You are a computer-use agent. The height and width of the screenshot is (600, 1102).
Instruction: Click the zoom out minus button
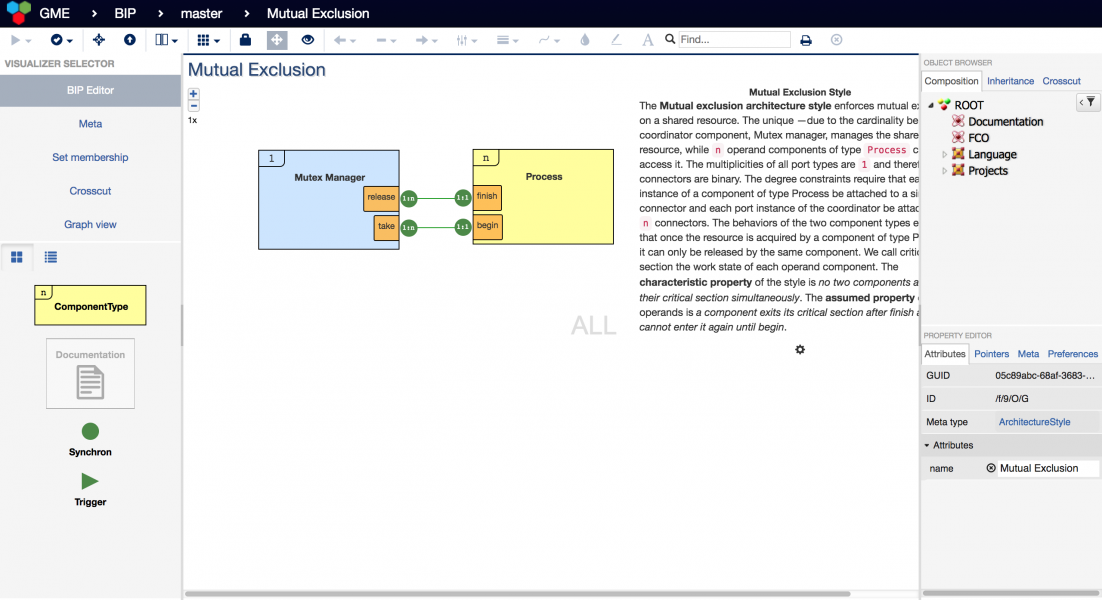194,106
